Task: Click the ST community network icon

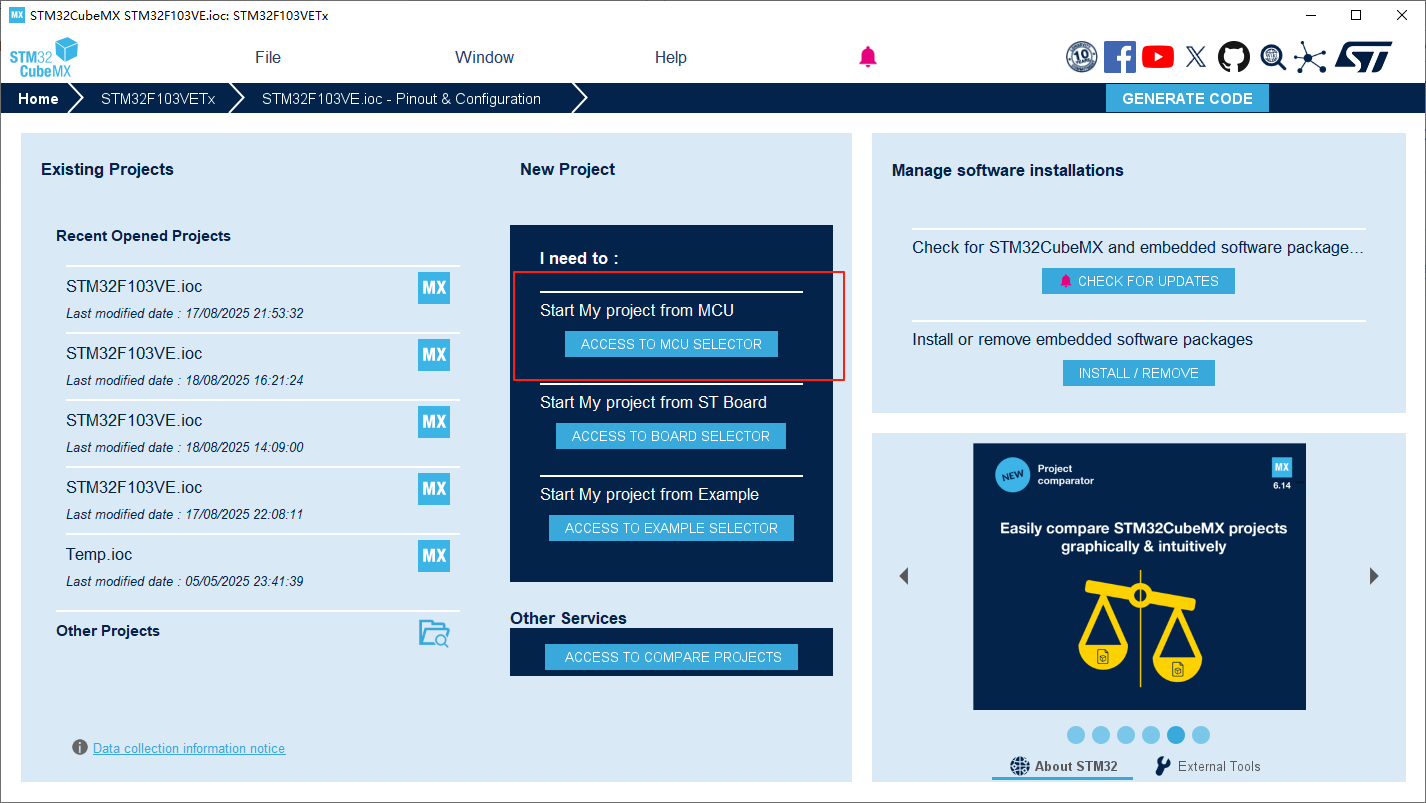Action: [x=1309, y=57]
